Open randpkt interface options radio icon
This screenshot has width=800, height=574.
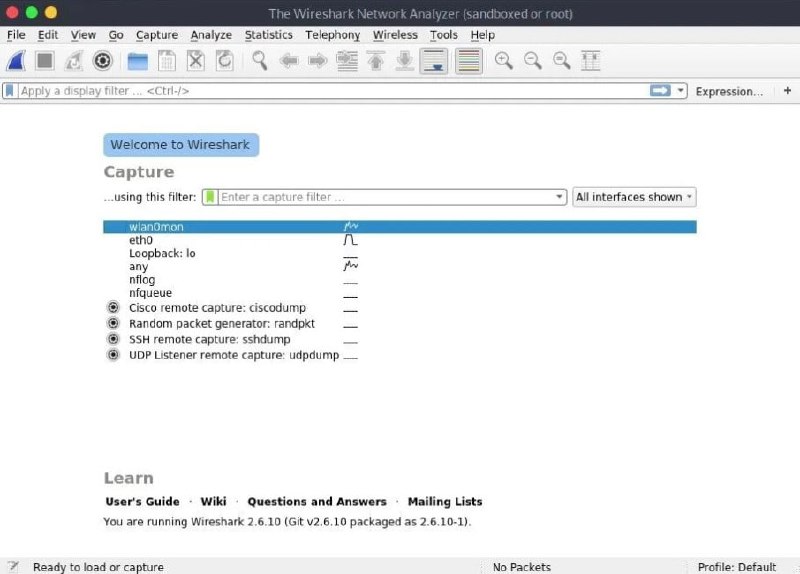tap(113, 323)
